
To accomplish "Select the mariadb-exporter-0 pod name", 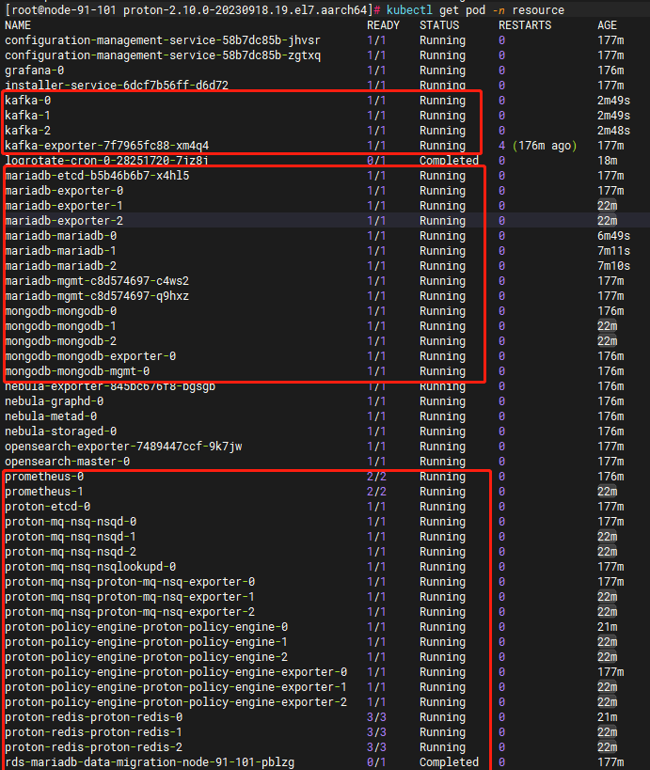I will point(64,191).
